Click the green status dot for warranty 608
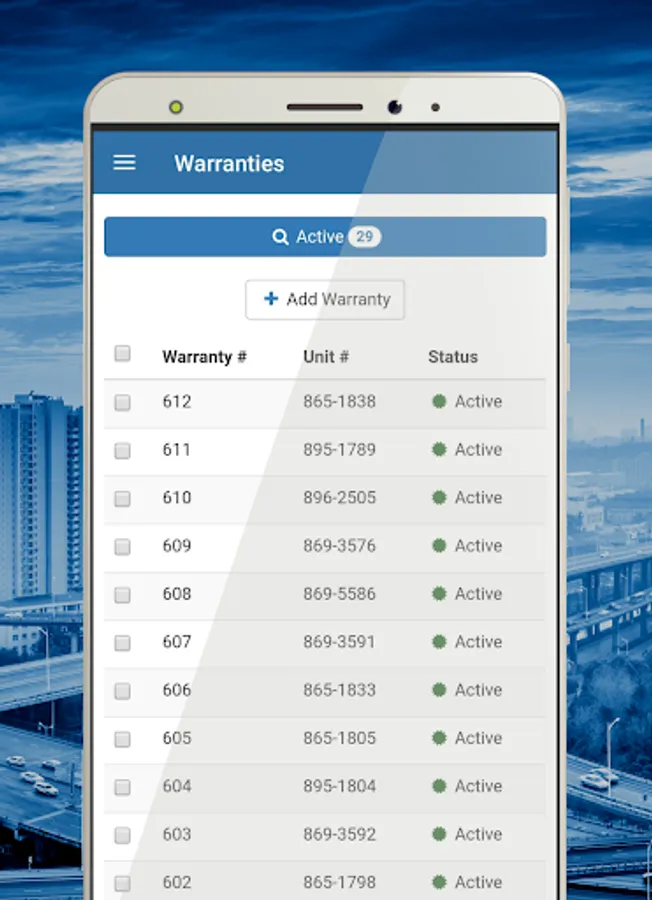This screenshot has height=900, width=652. click(439, 593)
